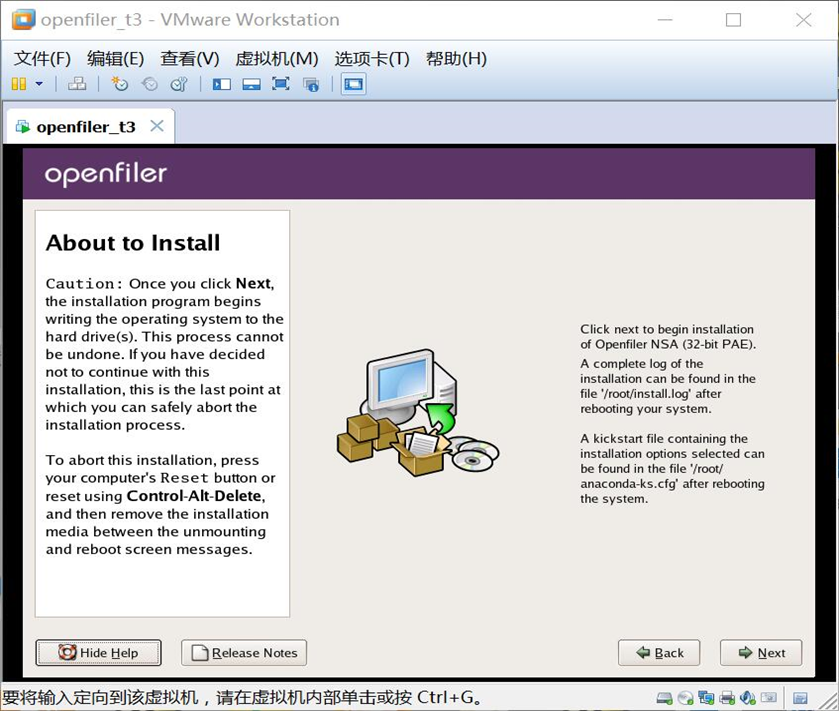
Task: Click the 'About to Install' heading
Action: 133,243
